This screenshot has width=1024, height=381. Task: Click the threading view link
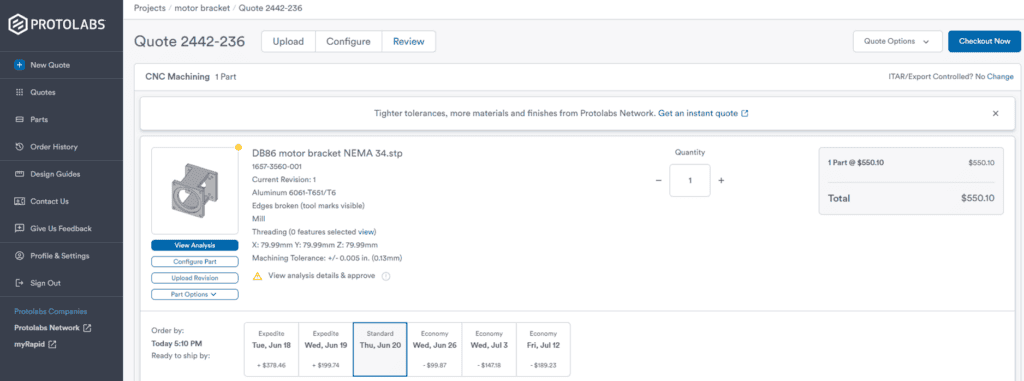(x=366, y=232)
